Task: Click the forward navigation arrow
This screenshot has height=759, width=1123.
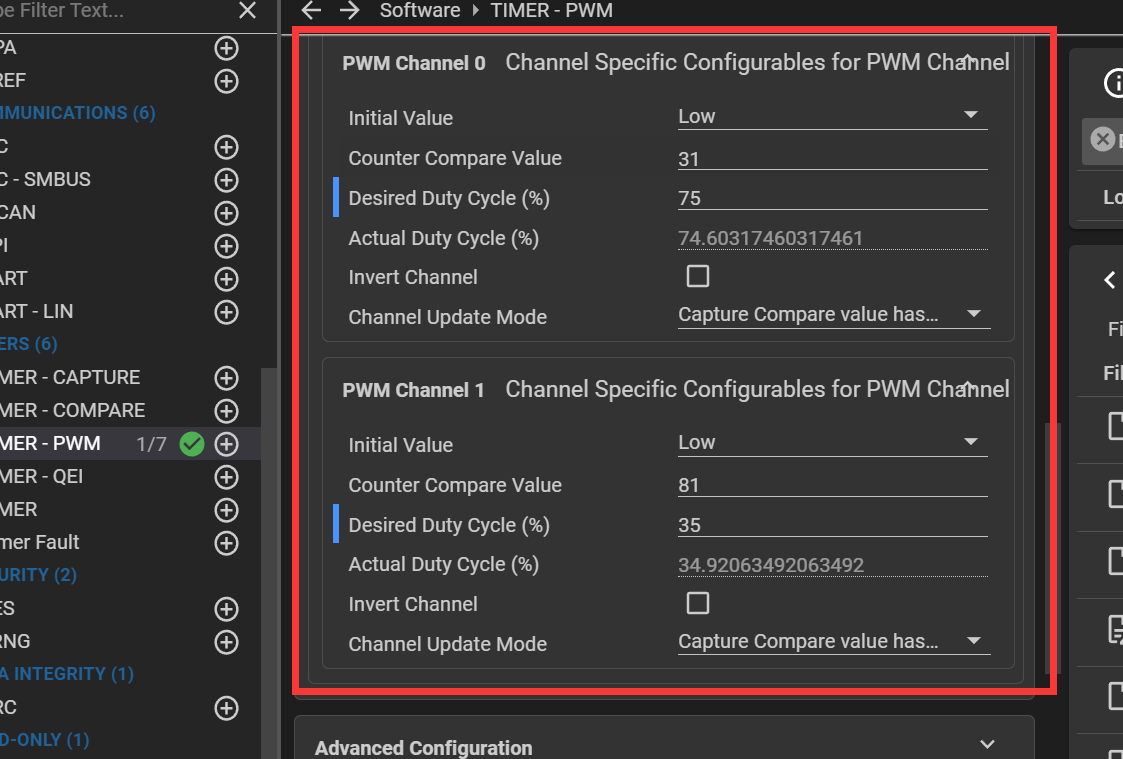Action: (348, 11)
